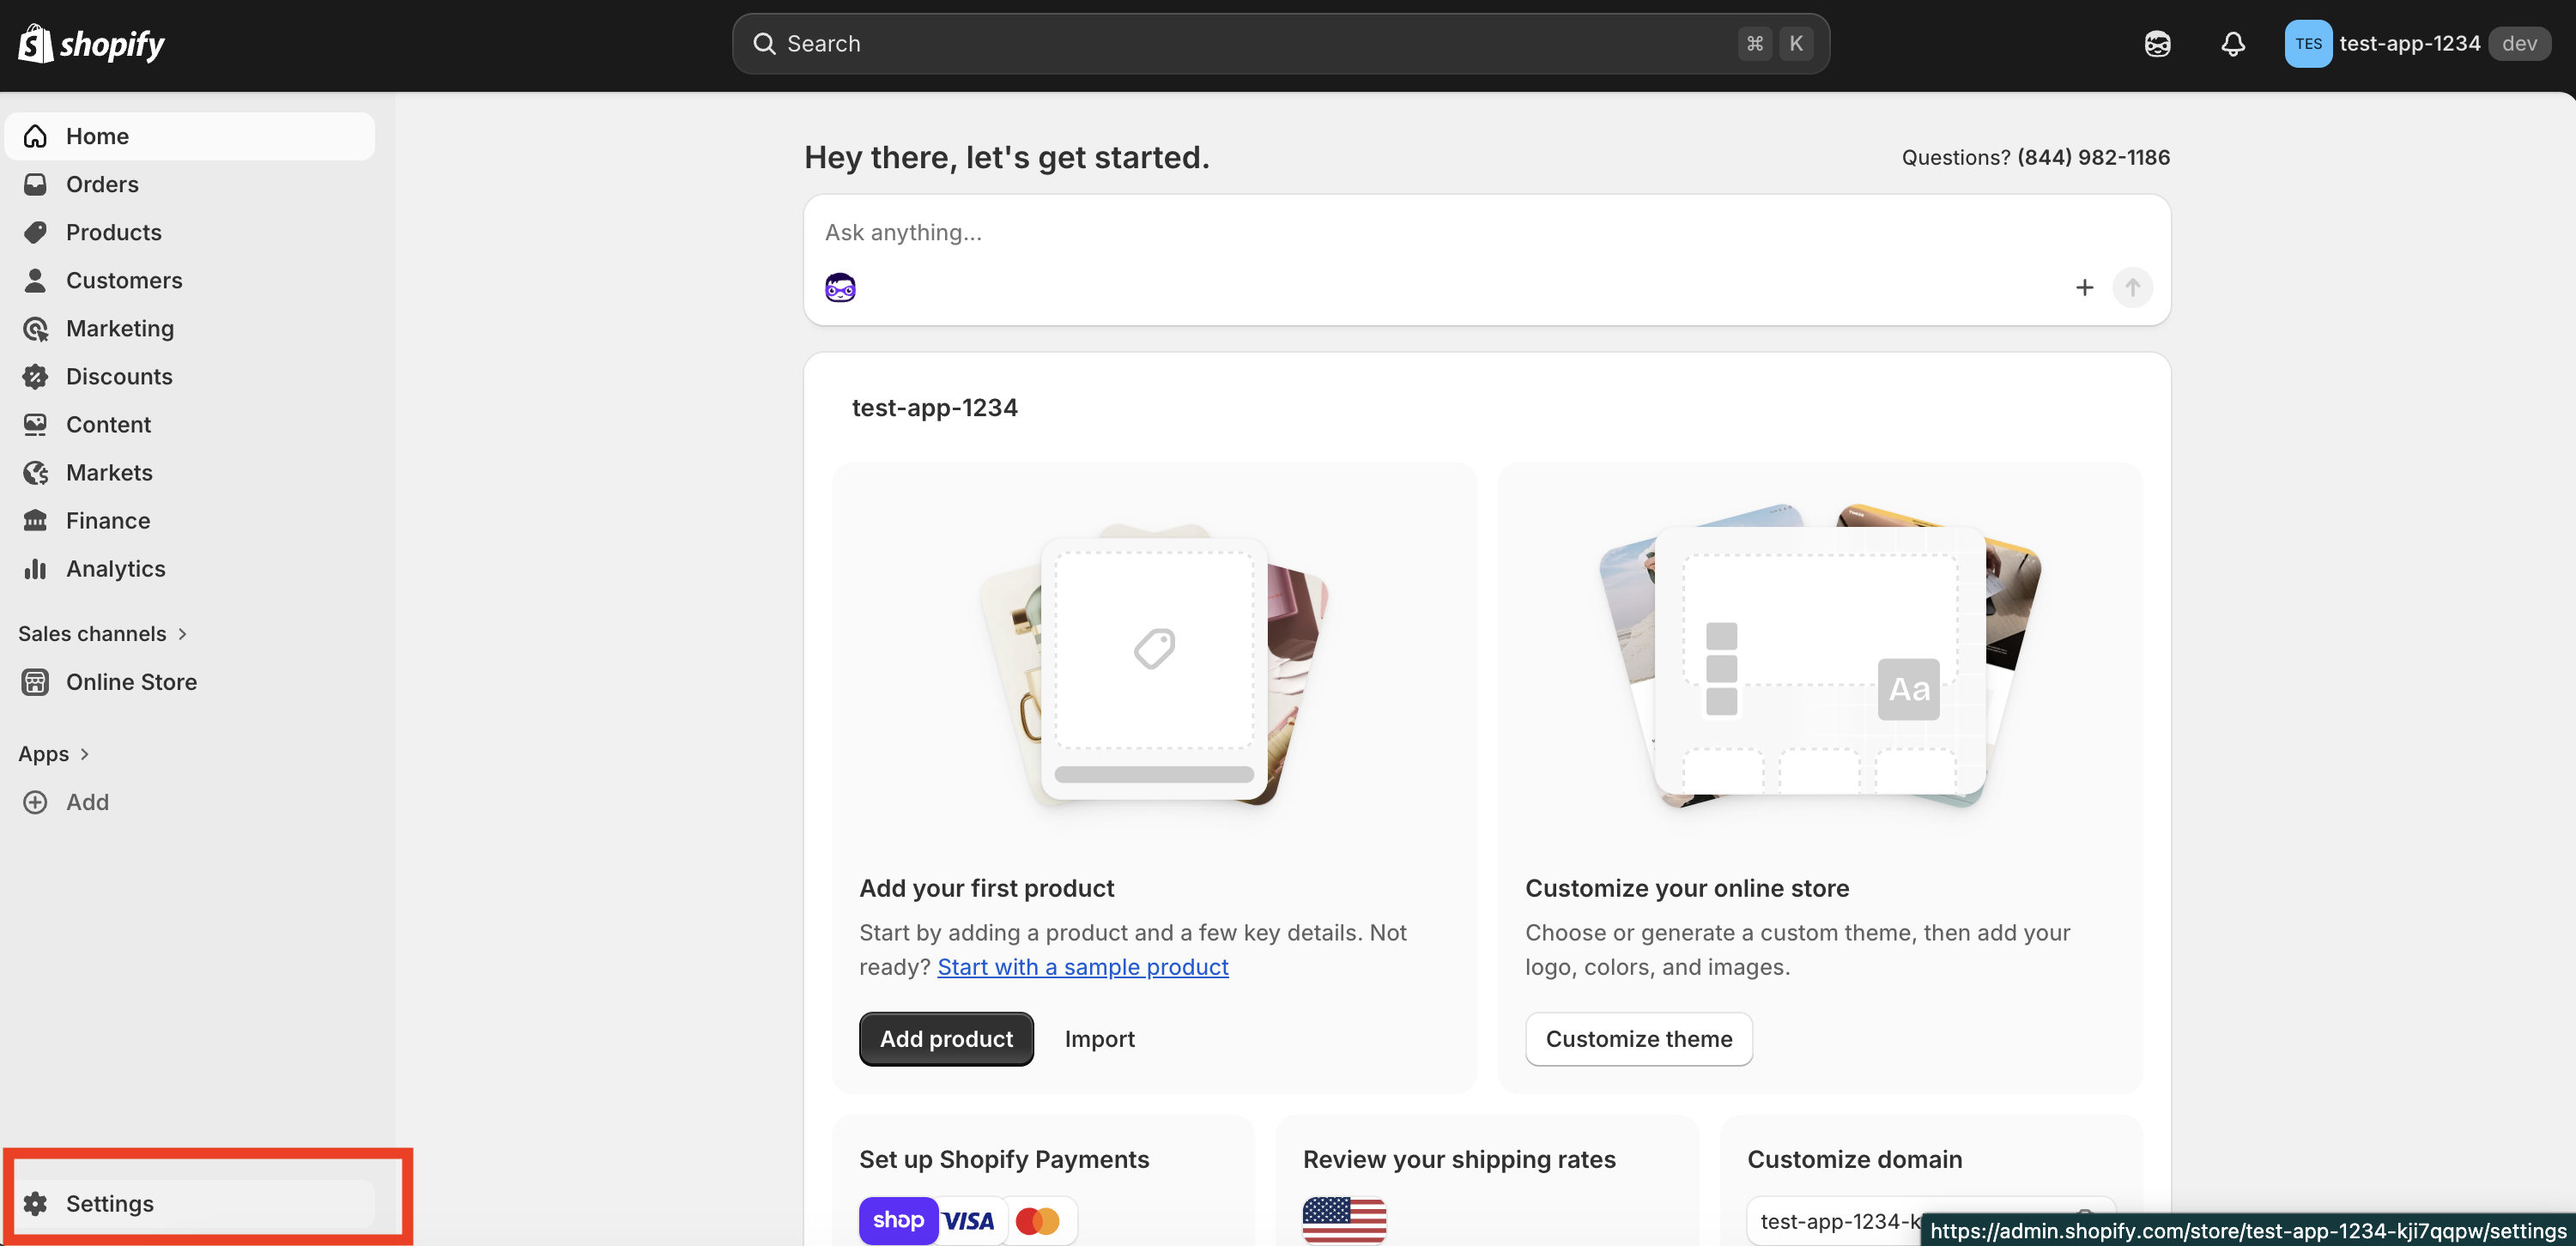Image resolution: width=2576 pixels, height=1246 pixels.
Task: Click the 'Set up Shopify Payments' heading
Action: click(1004, 1159)
